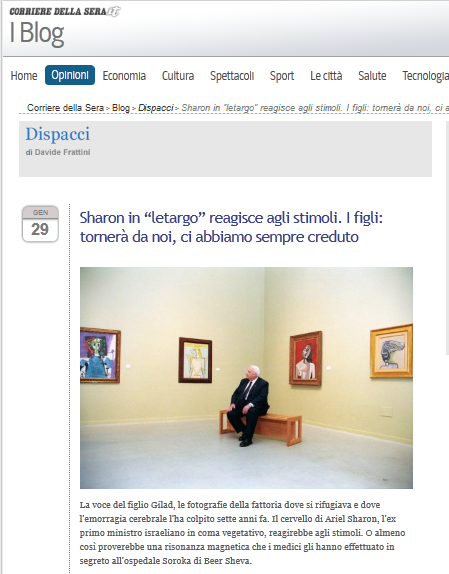
Task: Open the Sharon in letargo article headline
Action: tap(231, 227)
